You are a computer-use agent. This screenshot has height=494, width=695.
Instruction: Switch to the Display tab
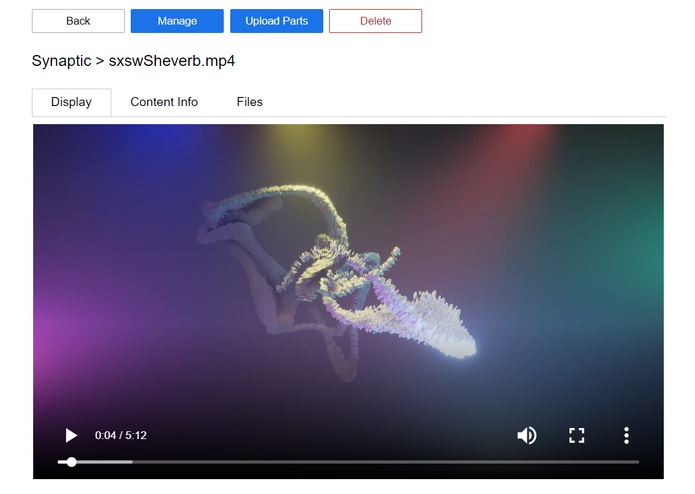coord(71,102)
